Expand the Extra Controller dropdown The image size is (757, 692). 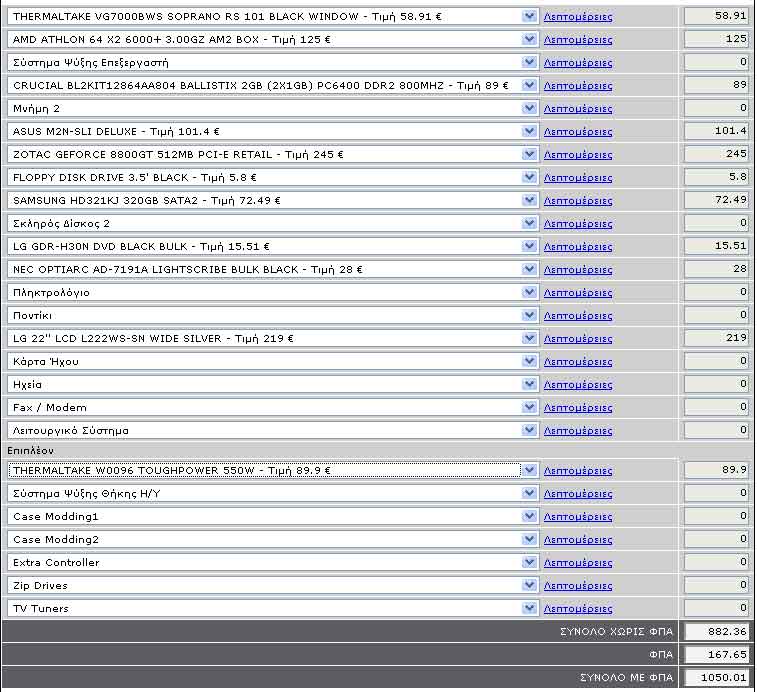pyautogui.click(x=273, y=563)
